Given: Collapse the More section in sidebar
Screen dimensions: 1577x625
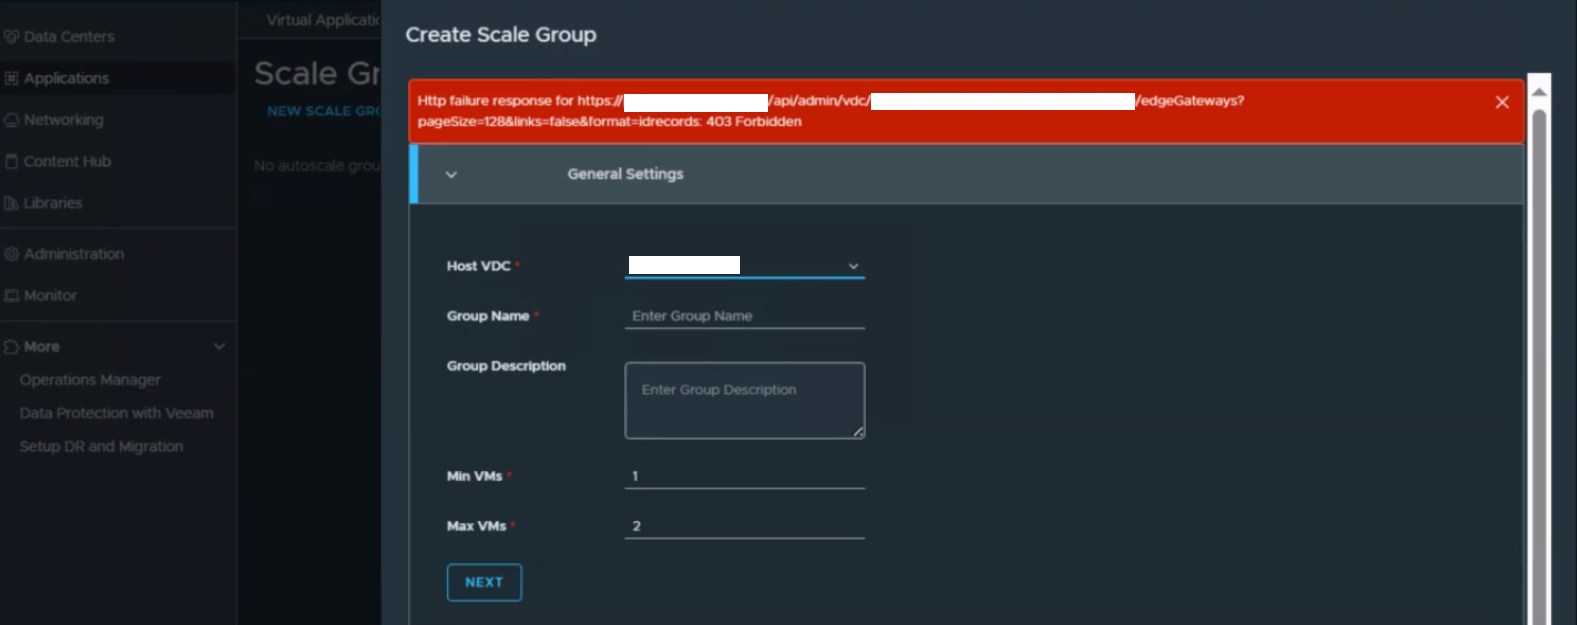Looking at the screenshot, I should [x=219, y=347].
